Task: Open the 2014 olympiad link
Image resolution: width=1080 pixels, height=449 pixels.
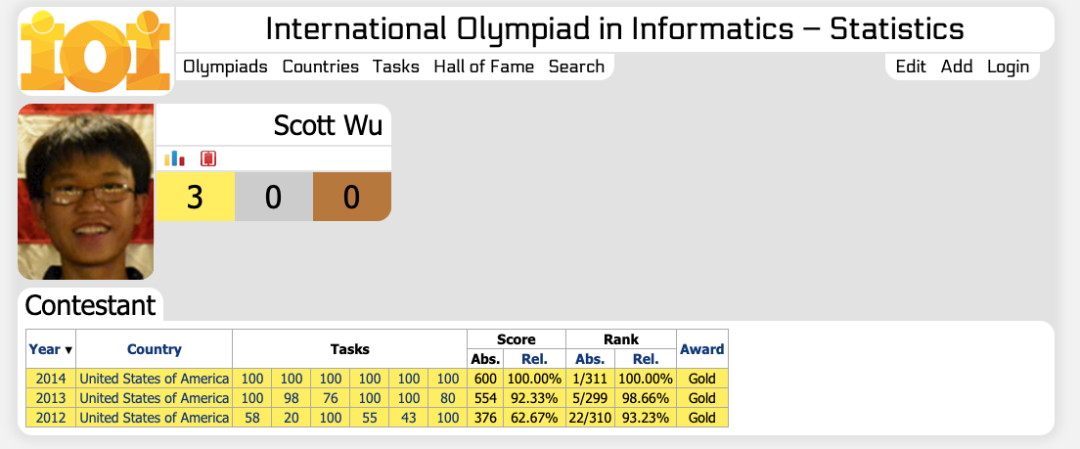Action: pyautogui.click(x=51, y=378)
